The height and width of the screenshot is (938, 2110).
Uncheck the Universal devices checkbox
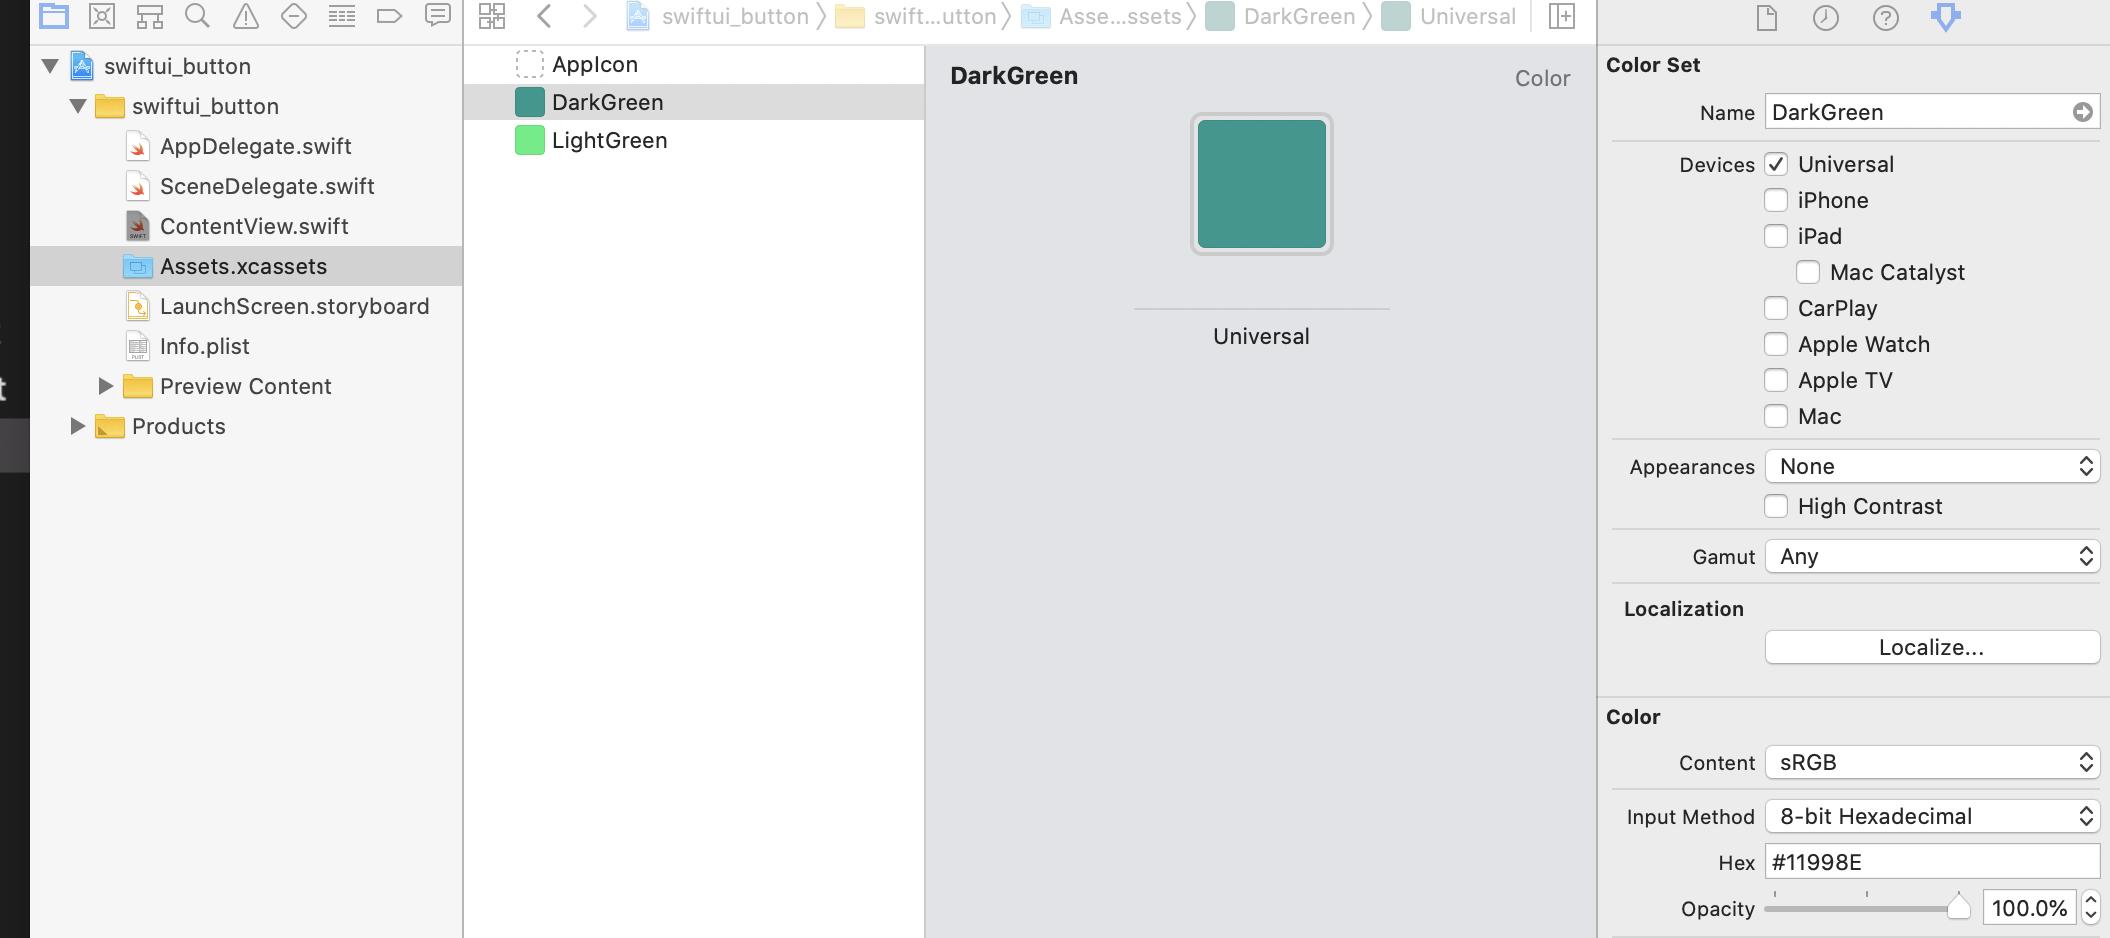pos(1776,164)
